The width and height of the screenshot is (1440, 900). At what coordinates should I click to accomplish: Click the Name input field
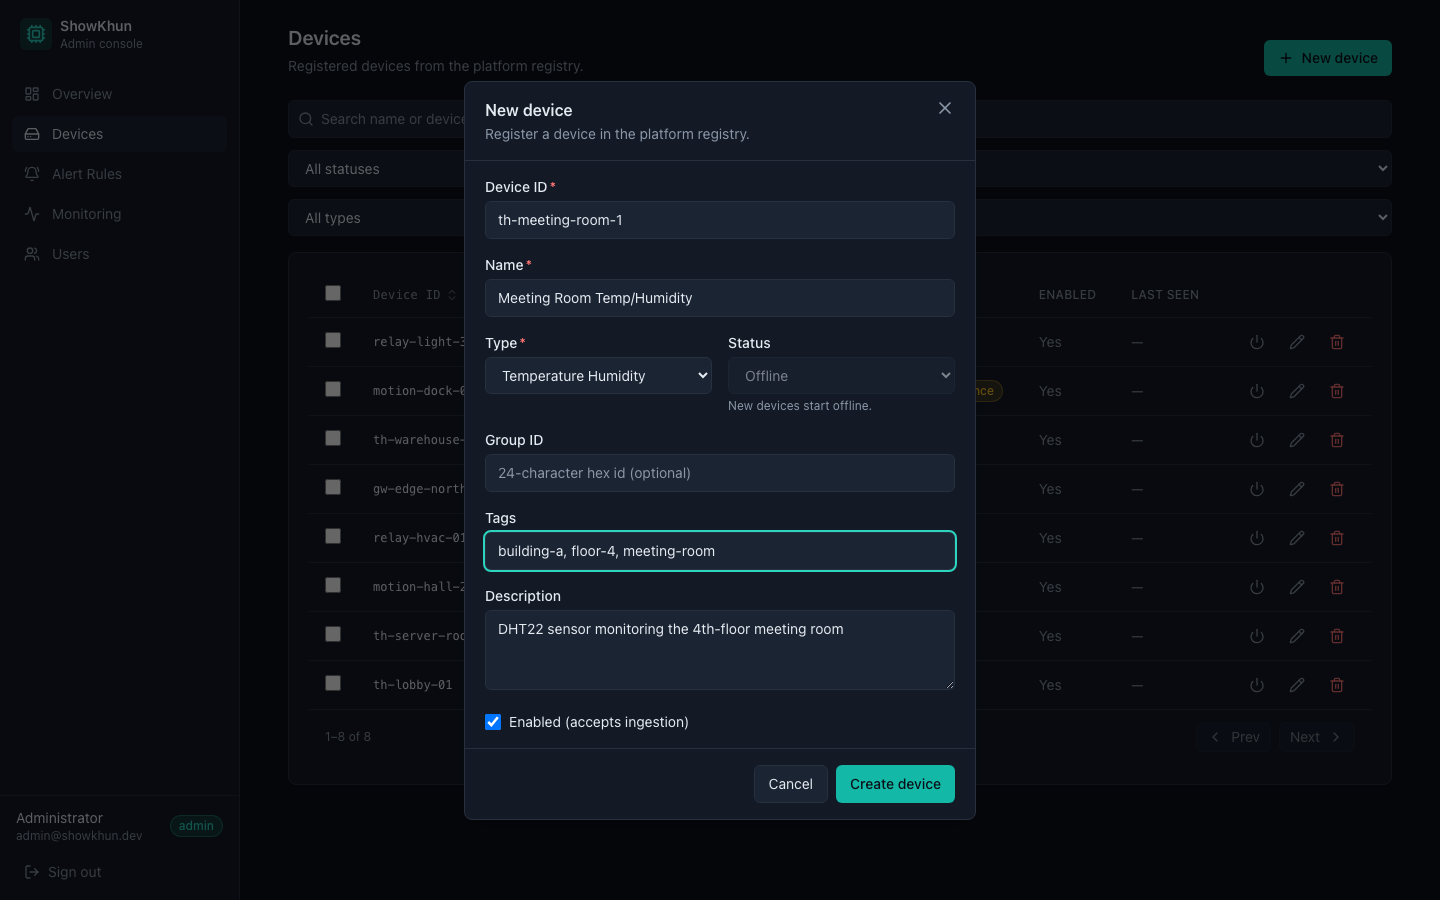pos(720,298)
